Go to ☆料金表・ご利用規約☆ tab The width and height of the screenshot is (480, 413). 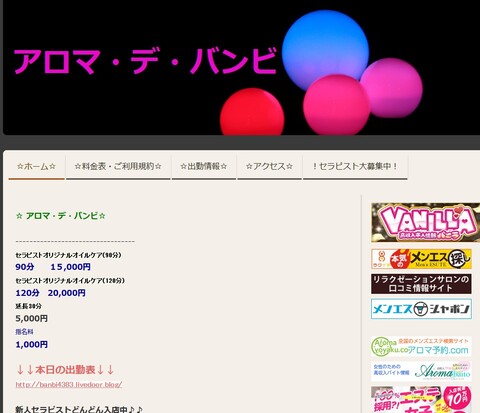click(x=118, y=166)
